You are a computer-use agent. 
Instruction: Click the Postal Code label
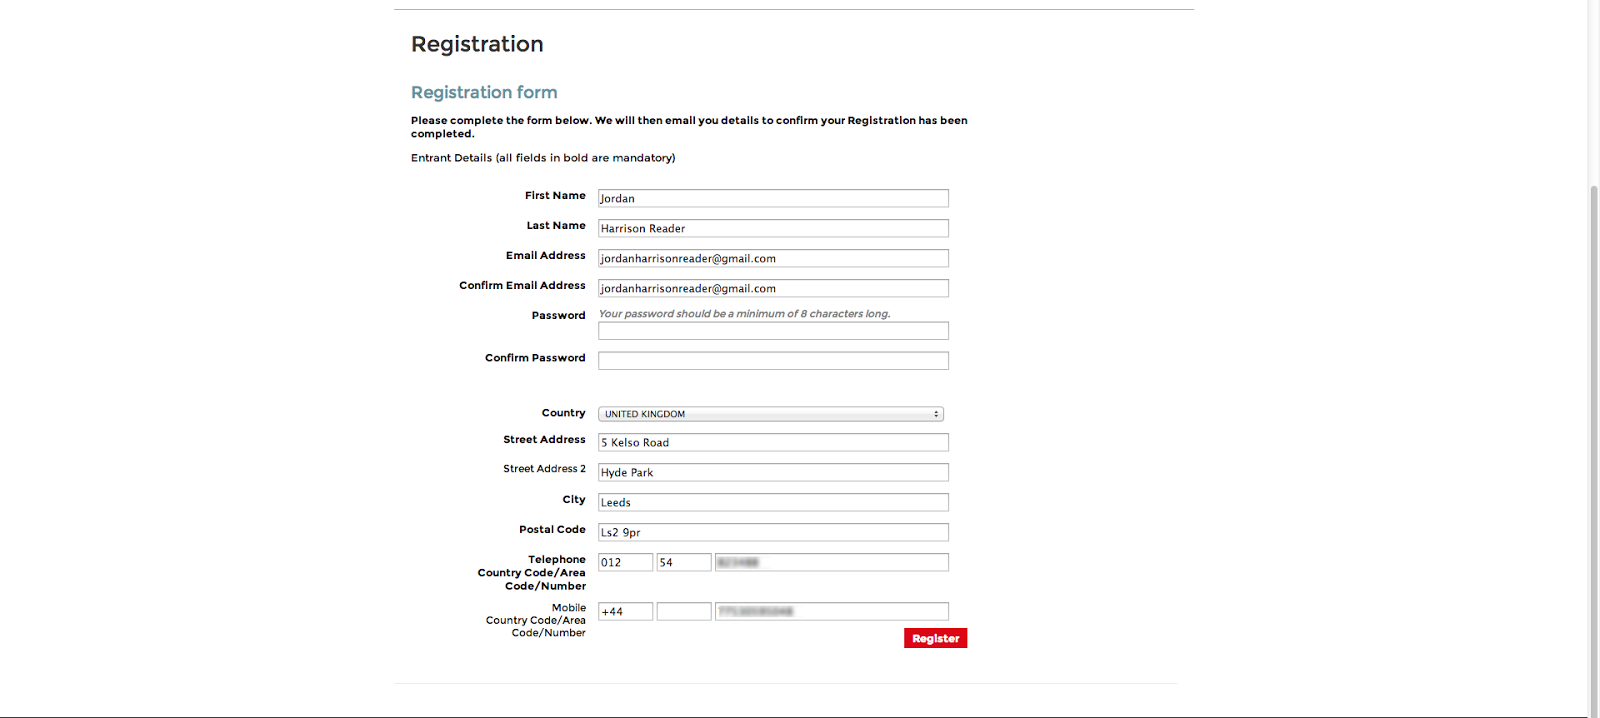pyautogui.click(x=552, y=530)
